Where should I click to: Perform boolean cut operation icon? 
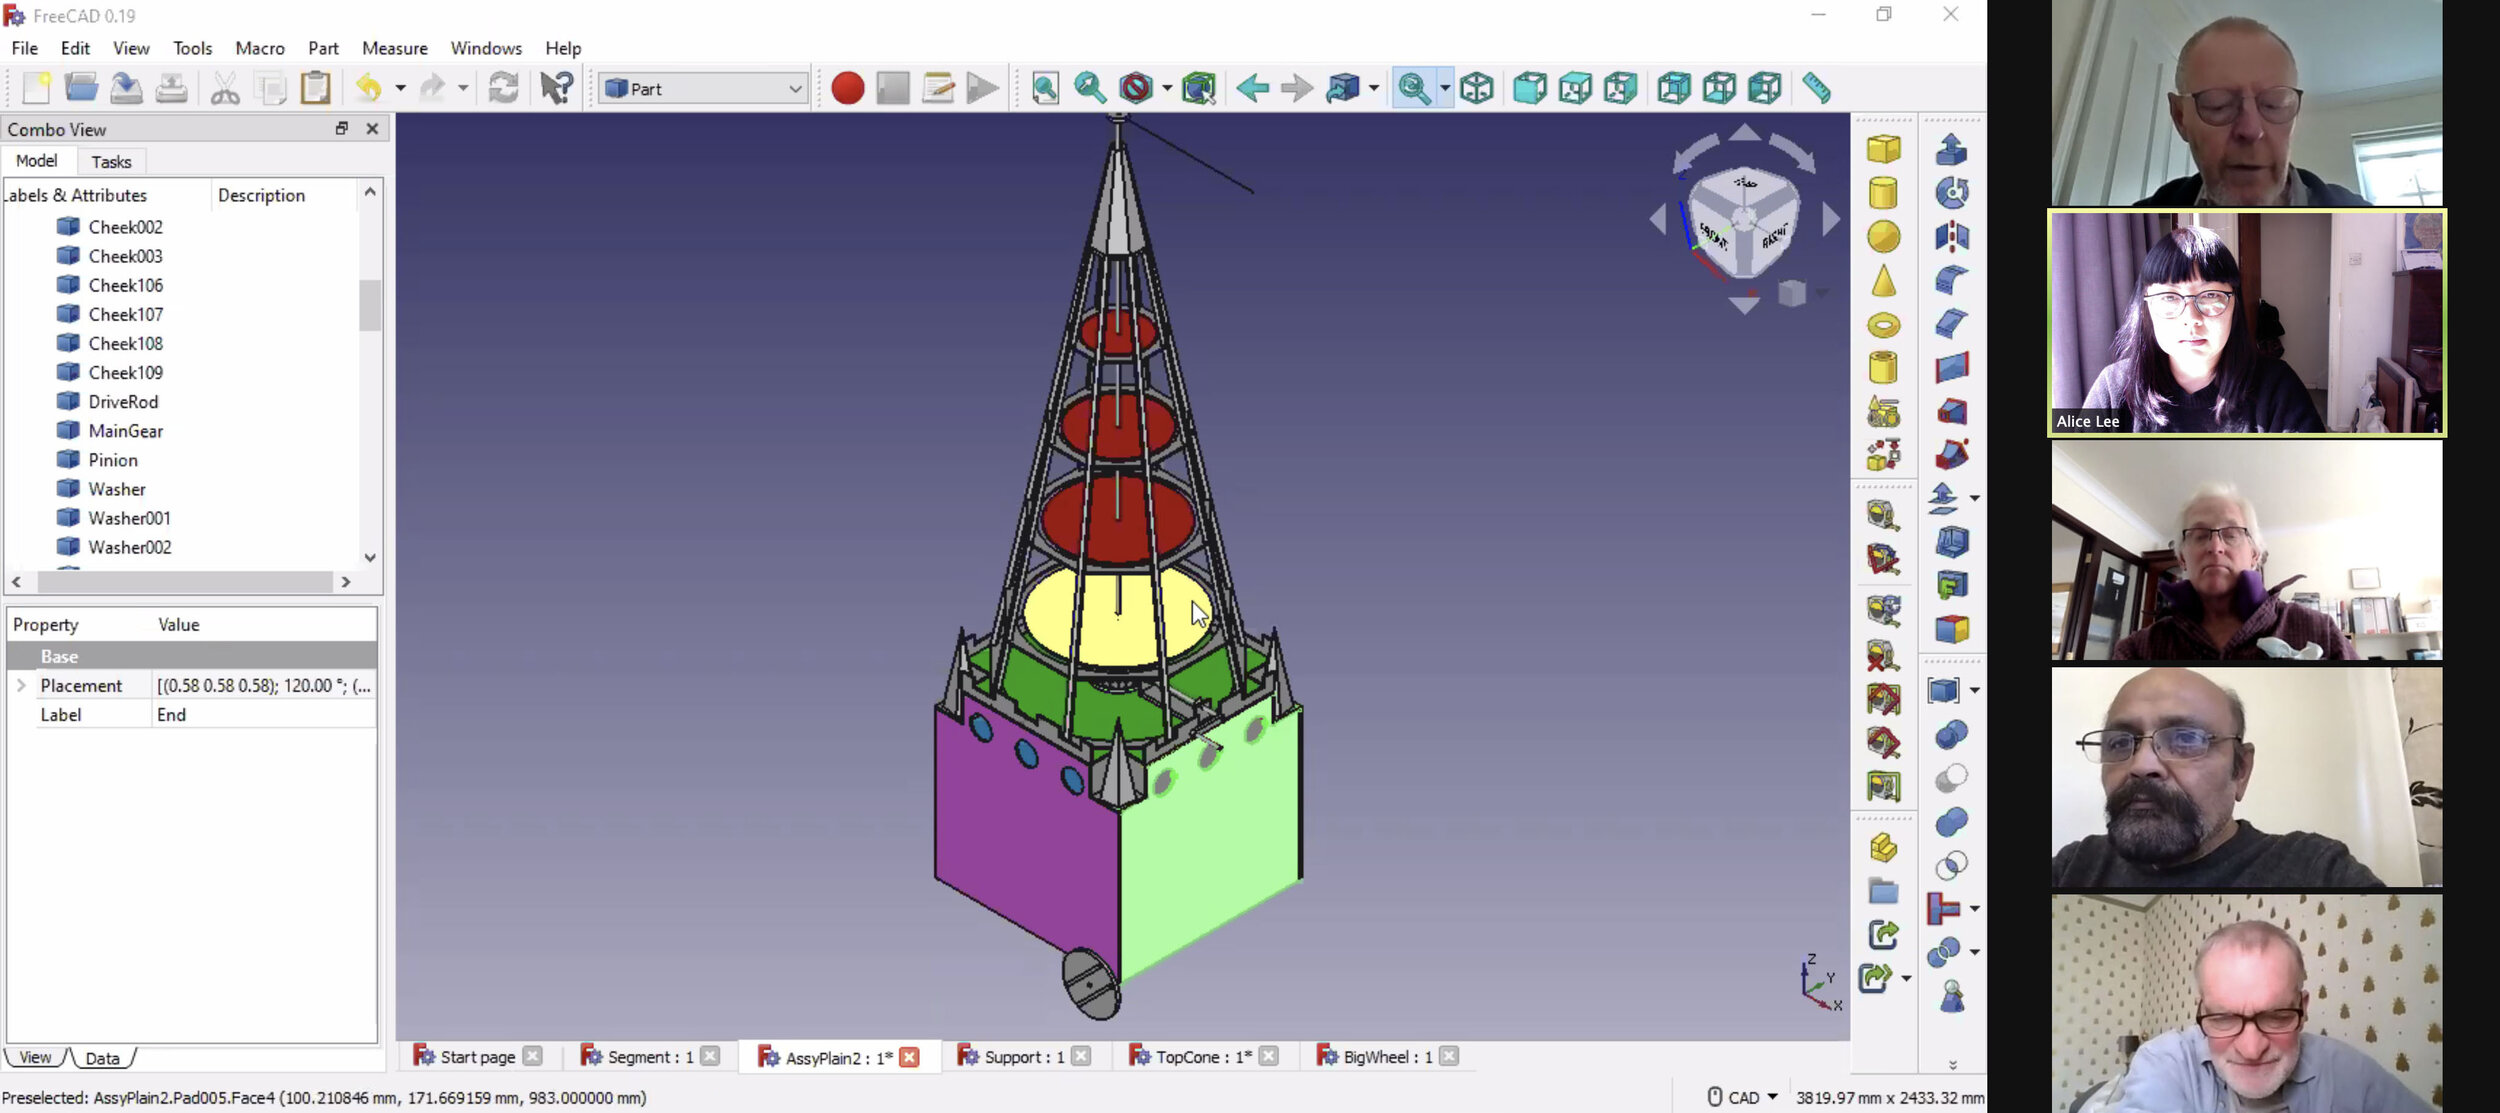(x=1951, y=778)
